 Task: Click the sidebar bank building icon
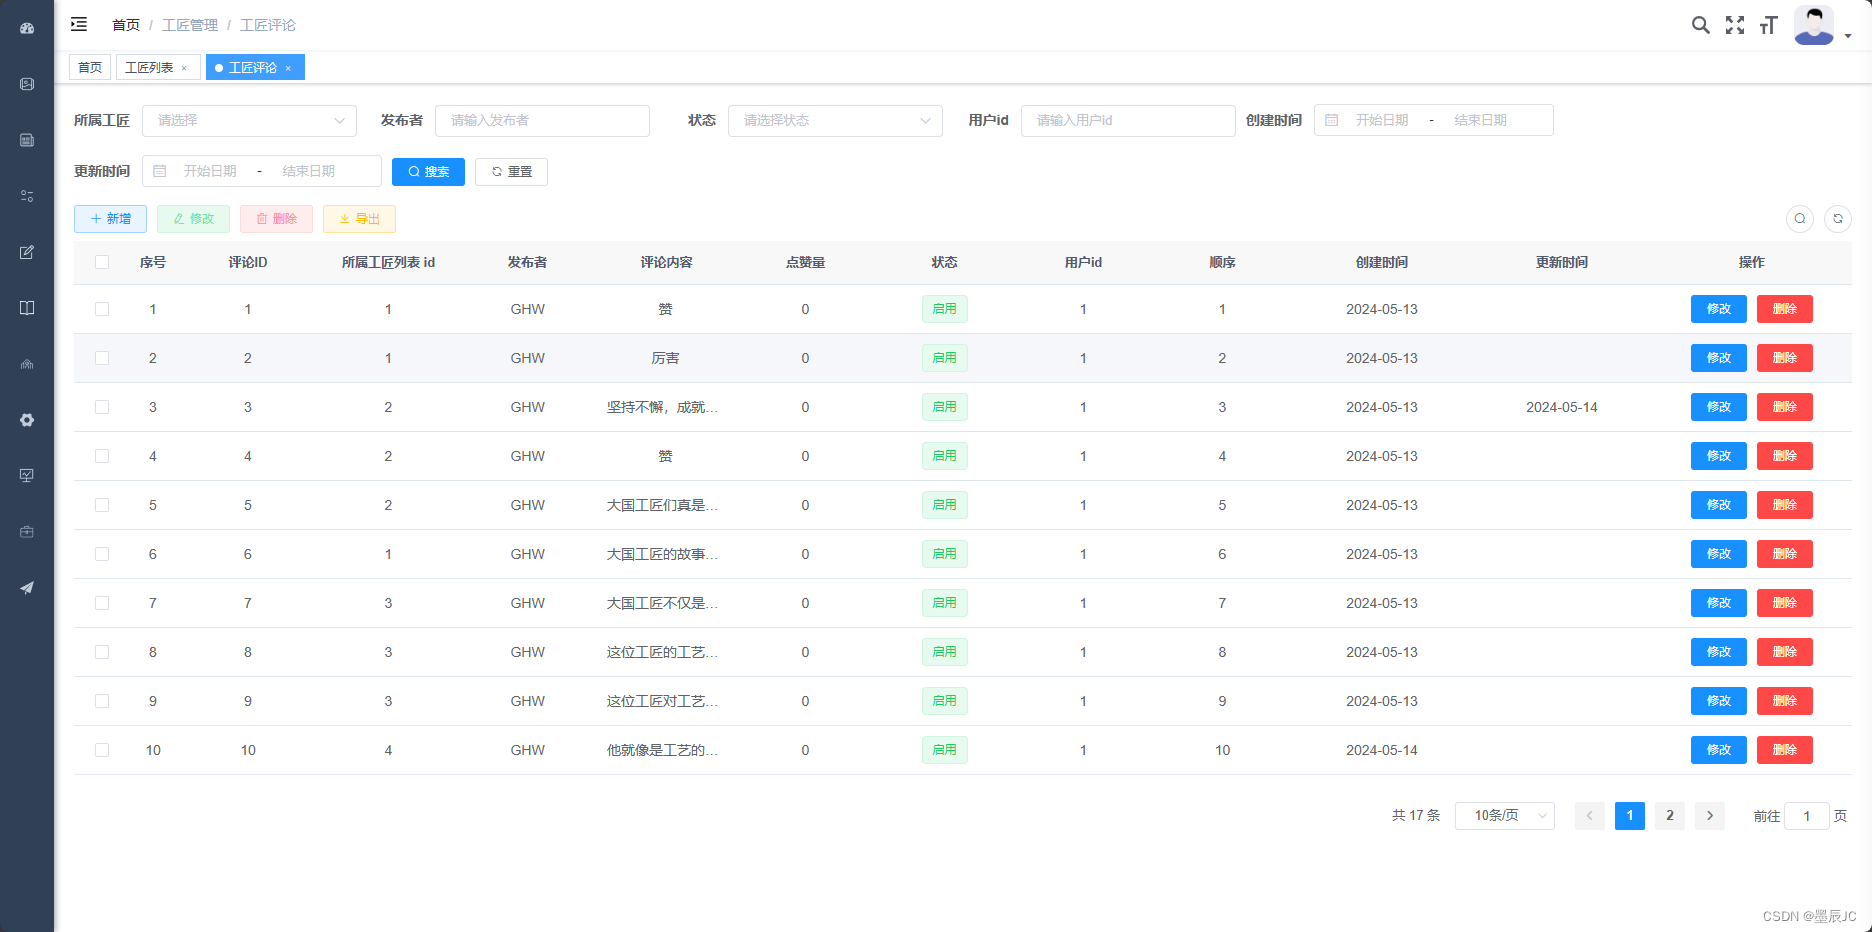point(27,364)
